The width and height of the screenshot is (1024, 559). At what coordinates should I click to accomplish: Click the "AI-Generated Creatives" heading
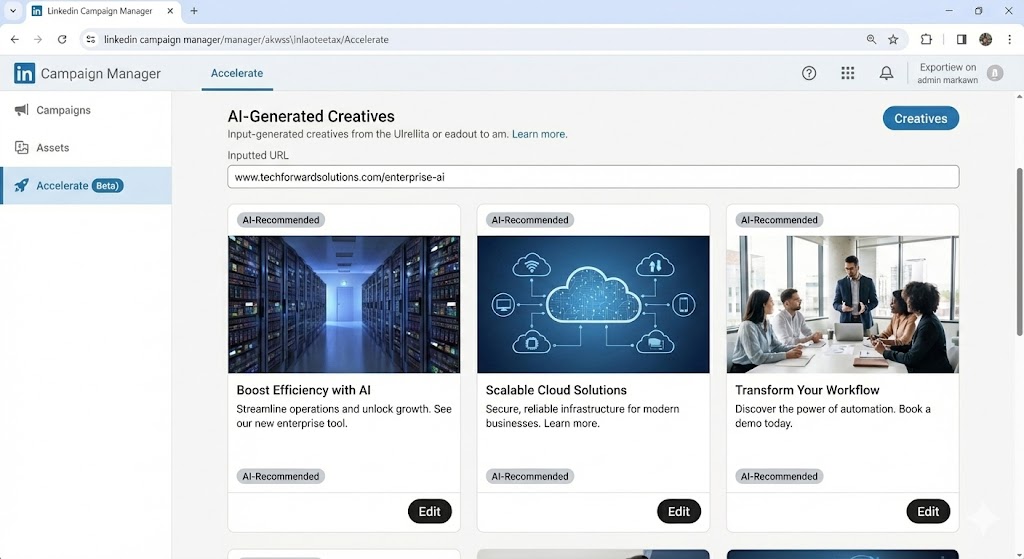pyautogui.click(x=311, y=116)
